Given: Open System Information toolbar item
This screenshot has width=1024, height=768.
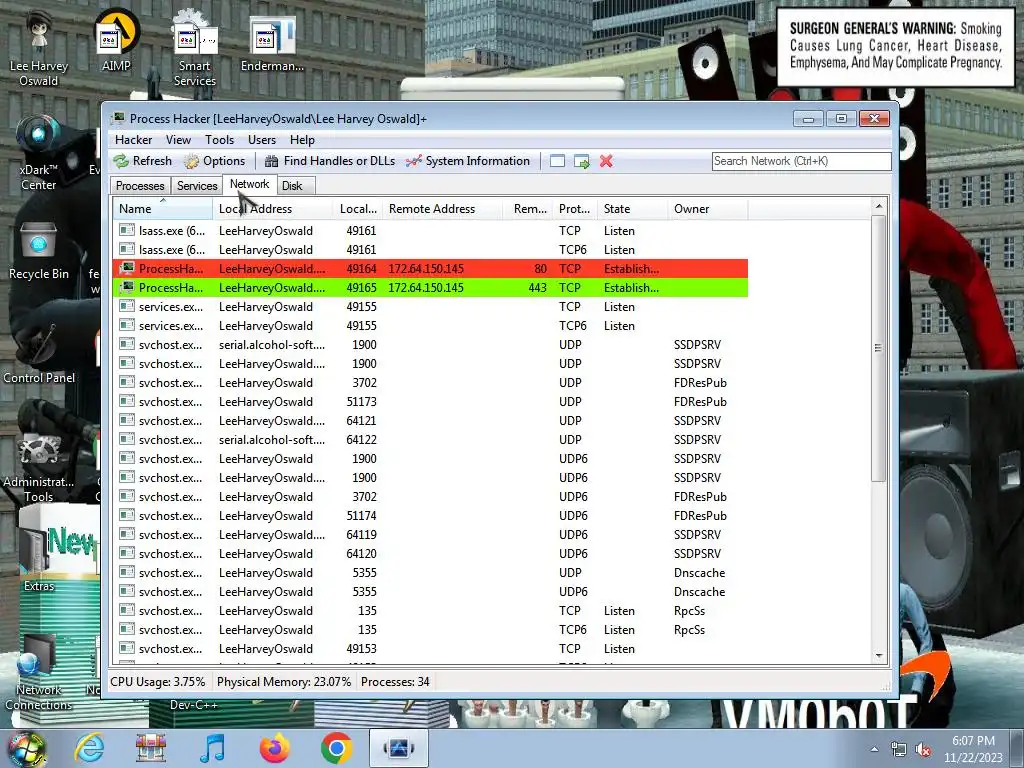Looking at the screenshot, I should pos(468,161).
